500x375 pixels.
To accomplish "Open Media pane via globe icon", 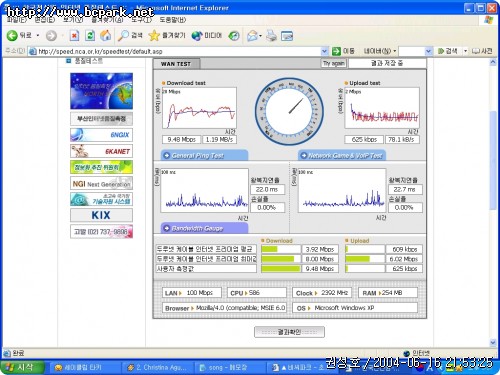I will [x=207, y=36].
